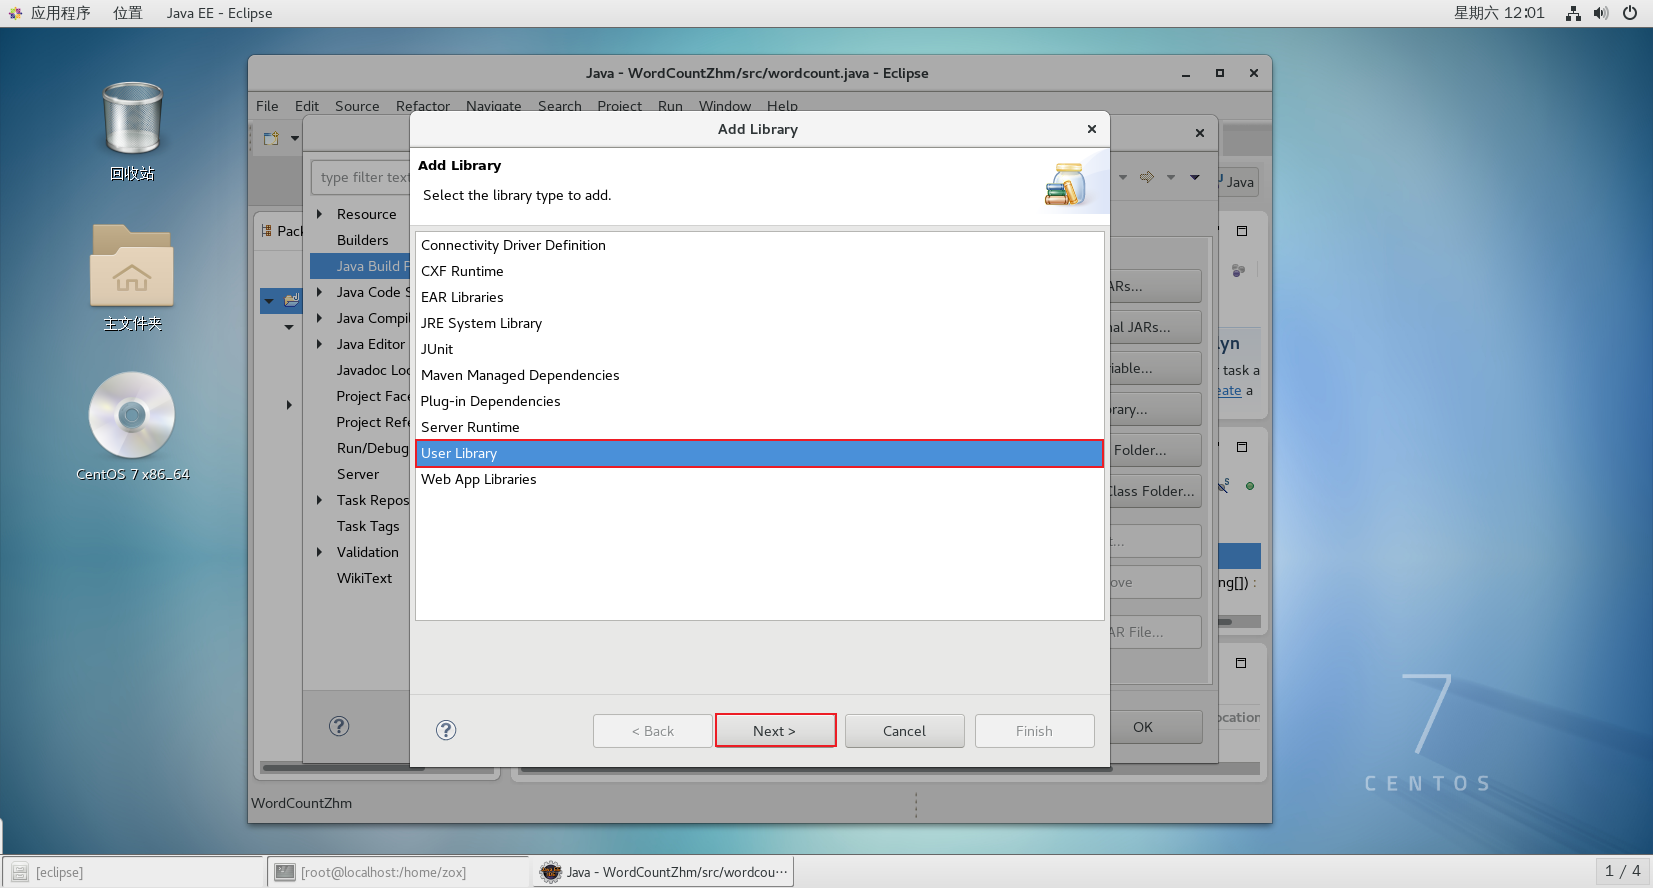
Task: Select JRE System Library
Action: point(759,323)
